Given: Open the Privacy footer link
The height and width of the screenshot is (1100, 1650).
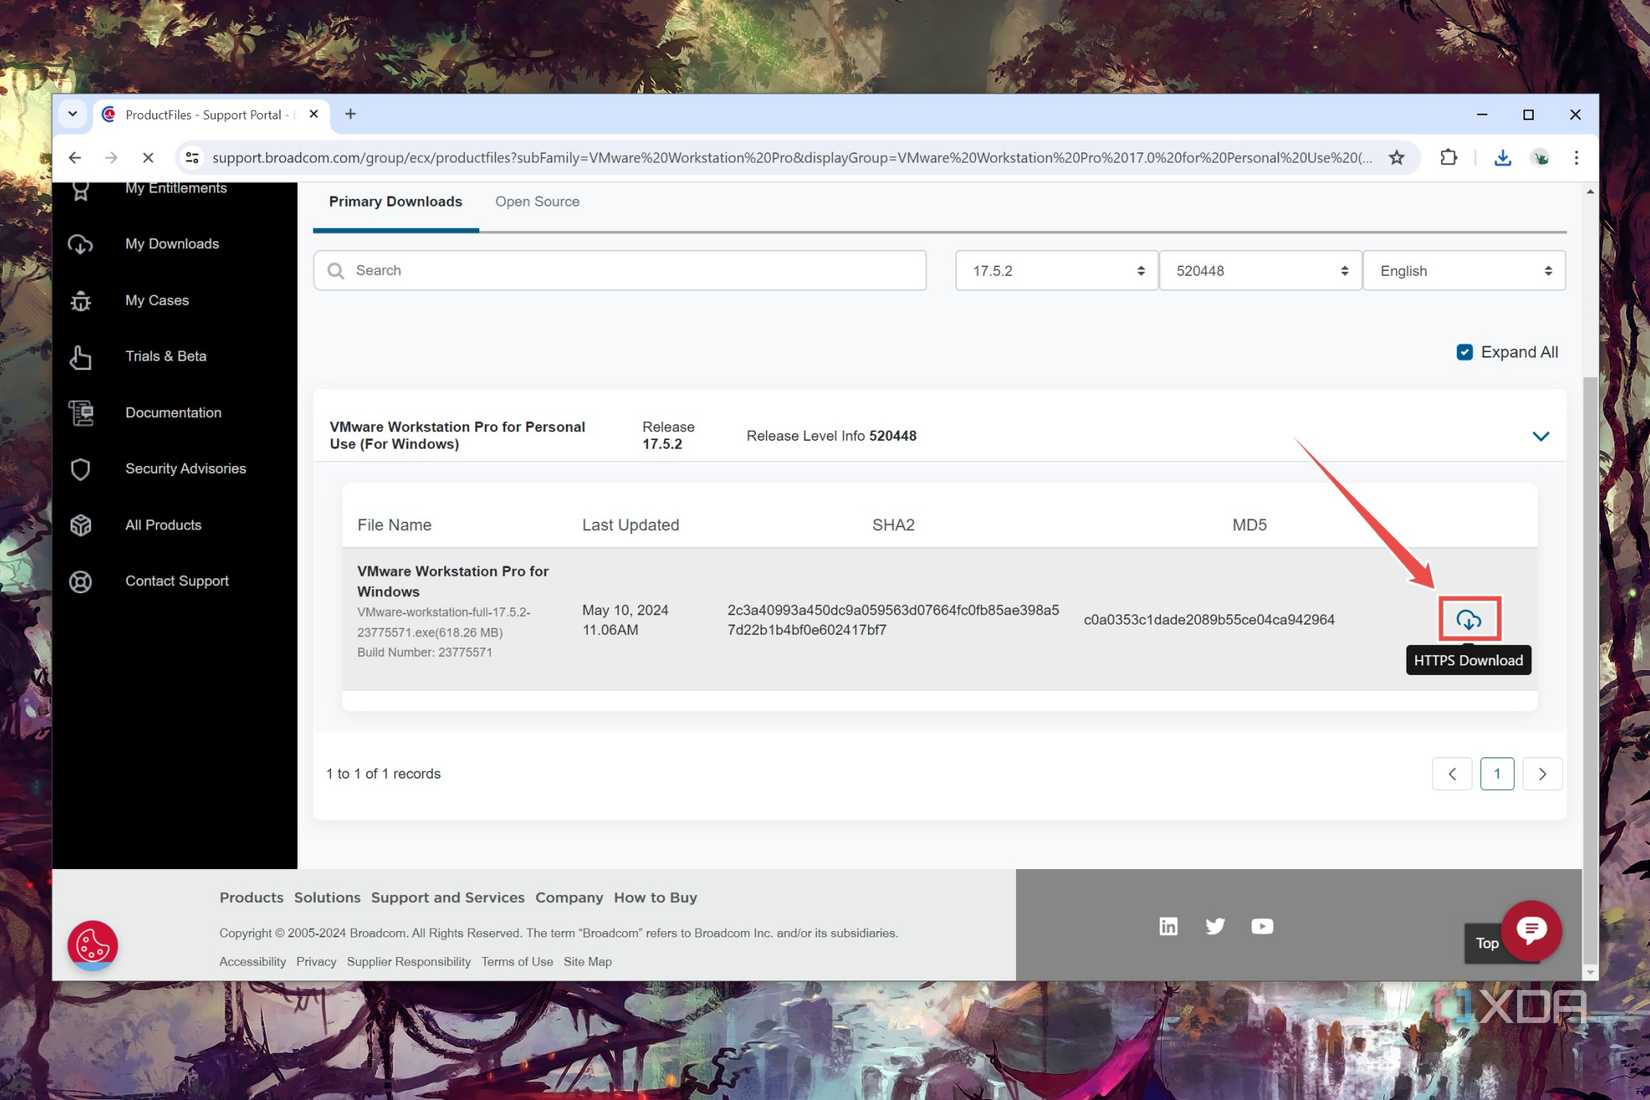Looking at the screenshot, I should click(x=316, y=961).
